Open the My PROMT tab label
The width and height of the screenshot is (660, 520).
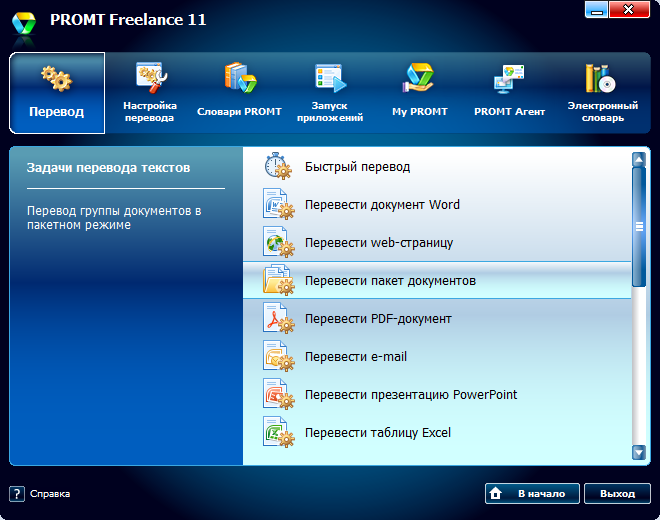point(420,112)
